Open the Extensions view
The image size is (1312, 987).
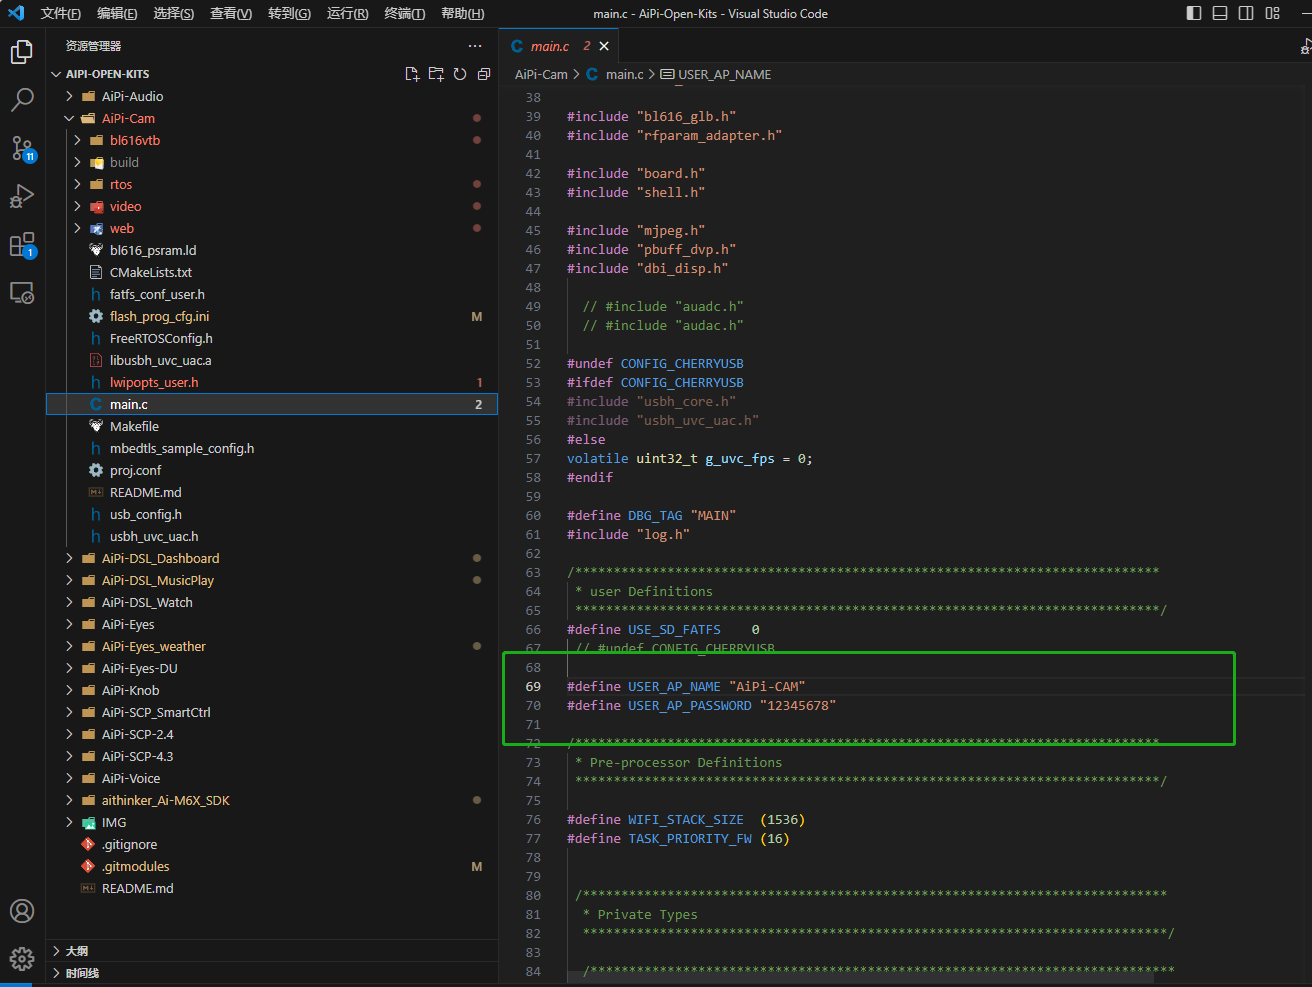[22, 245]
